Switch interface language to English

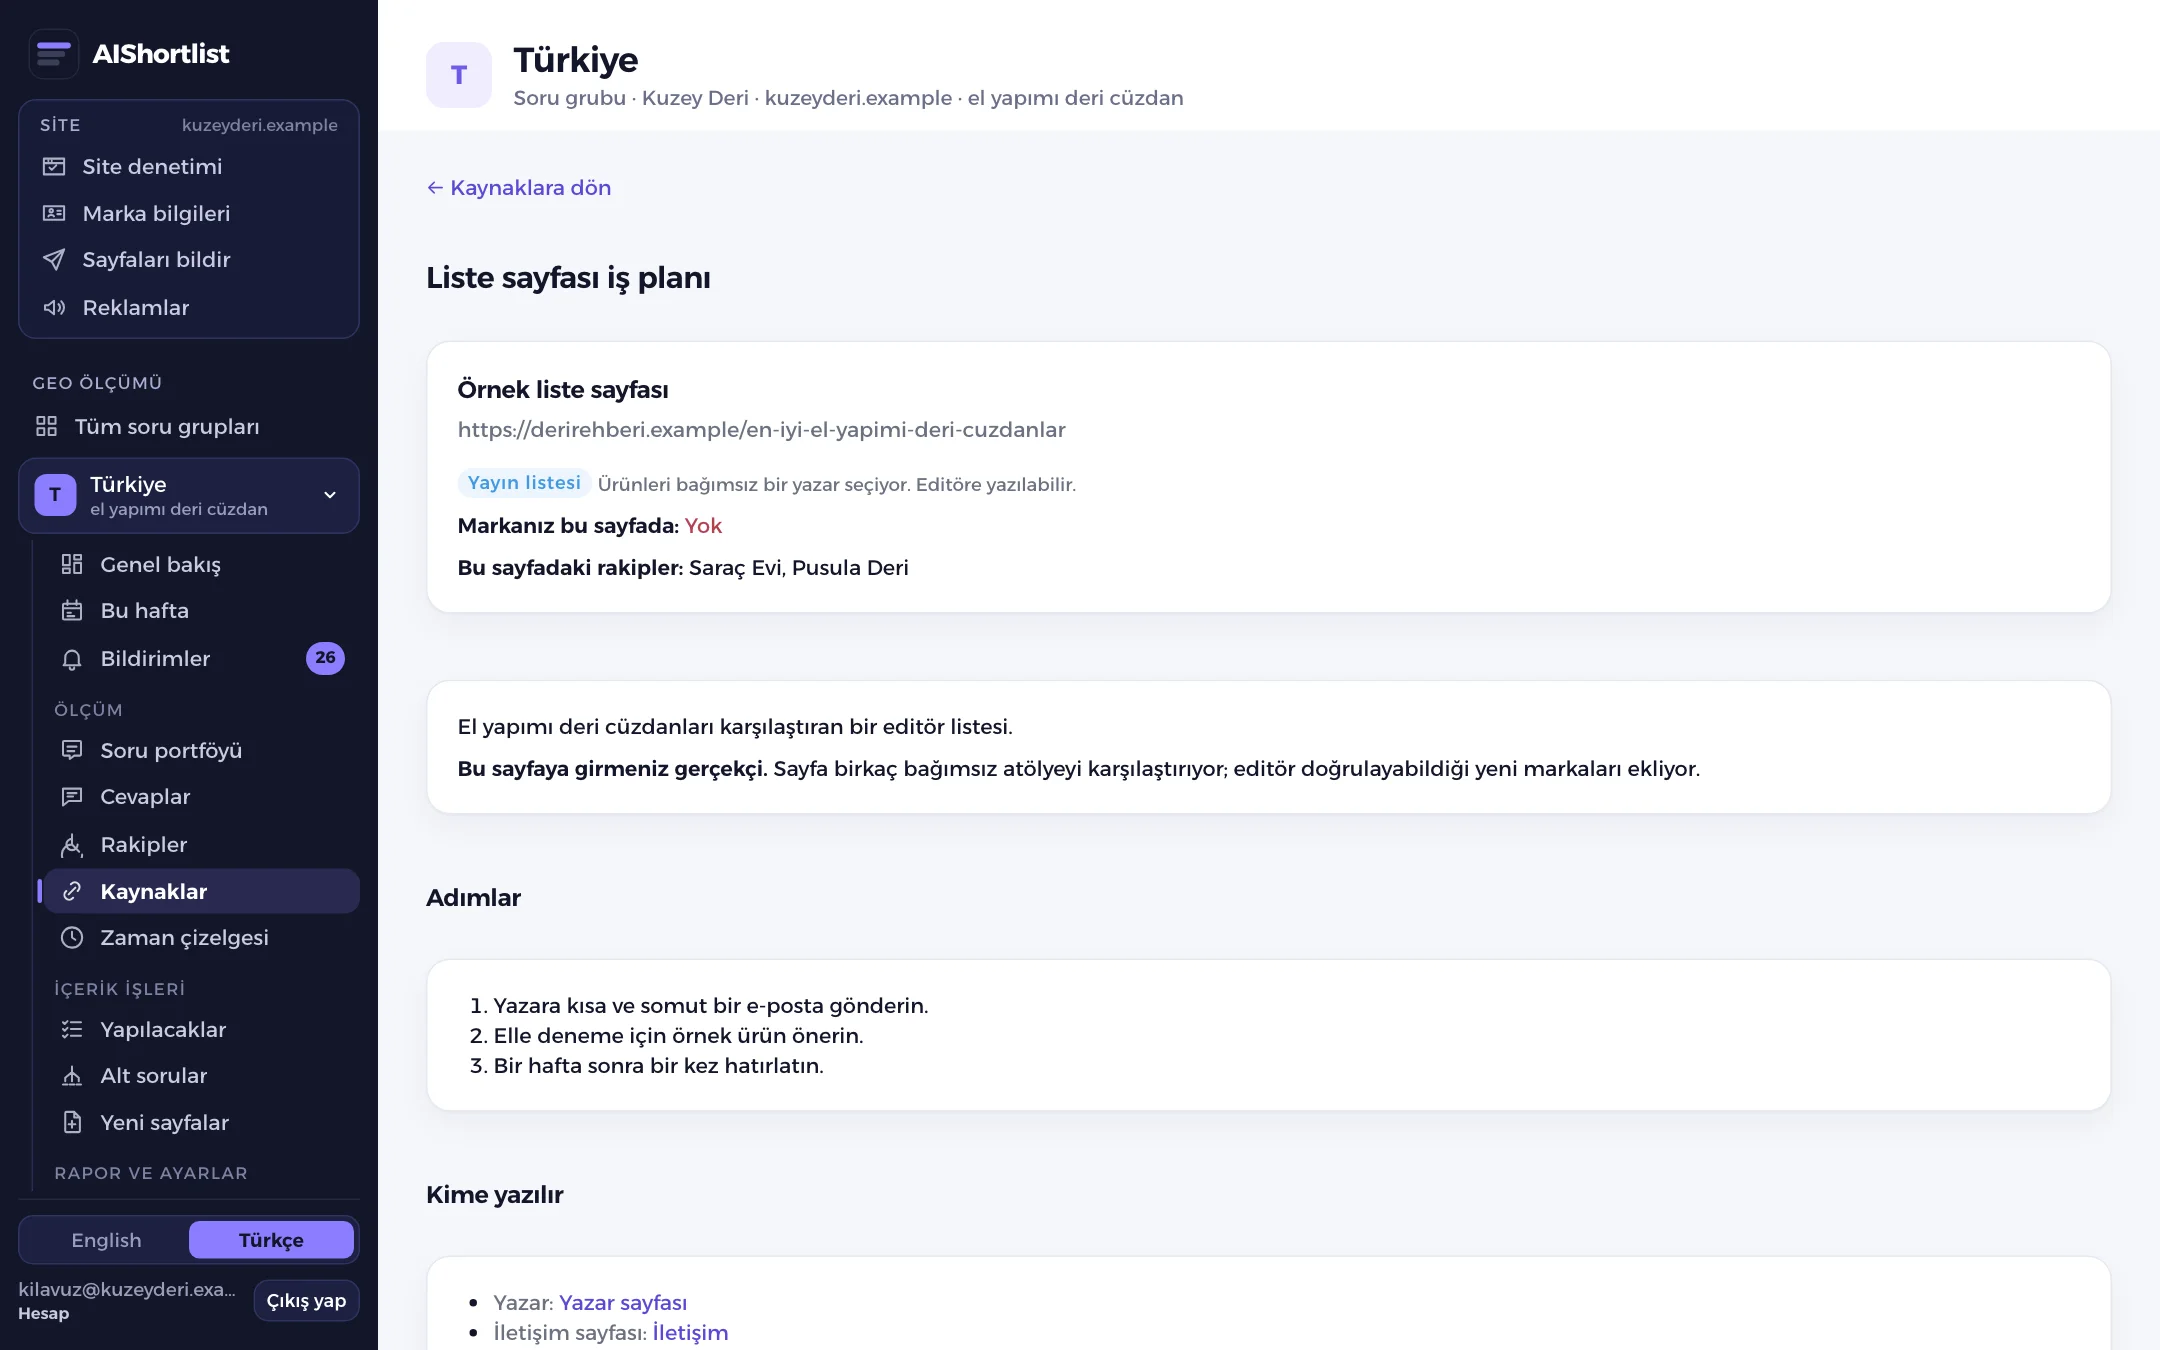coord(106,1240)
